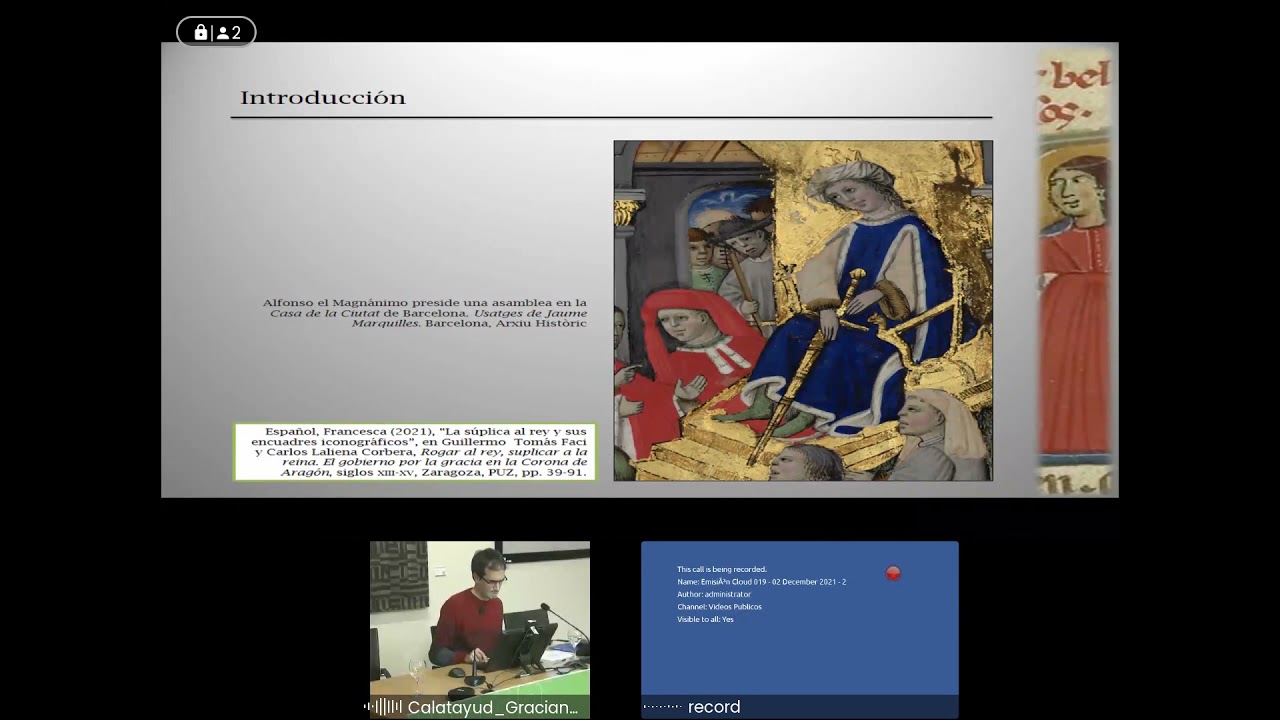1280x720 pixels.
Task: Click the red-robed figure strip on slide edge
Action: (1075, 270)
